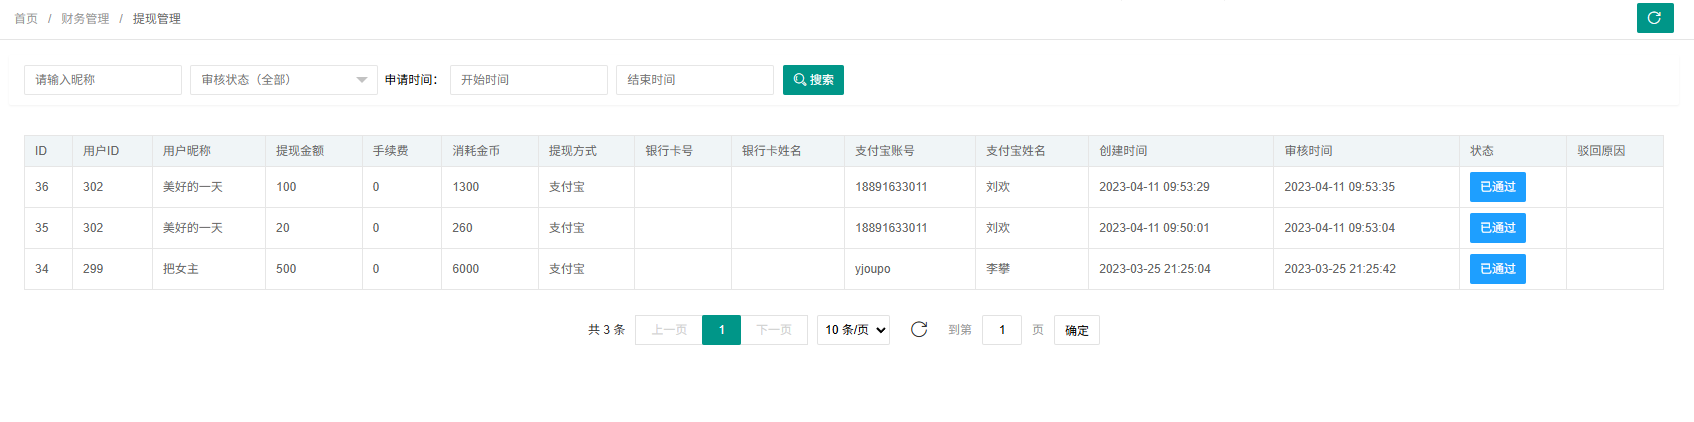This screenshot has width=1694, height=422.
Task: Click the 提现金额 column header
Action: point(300,151)
